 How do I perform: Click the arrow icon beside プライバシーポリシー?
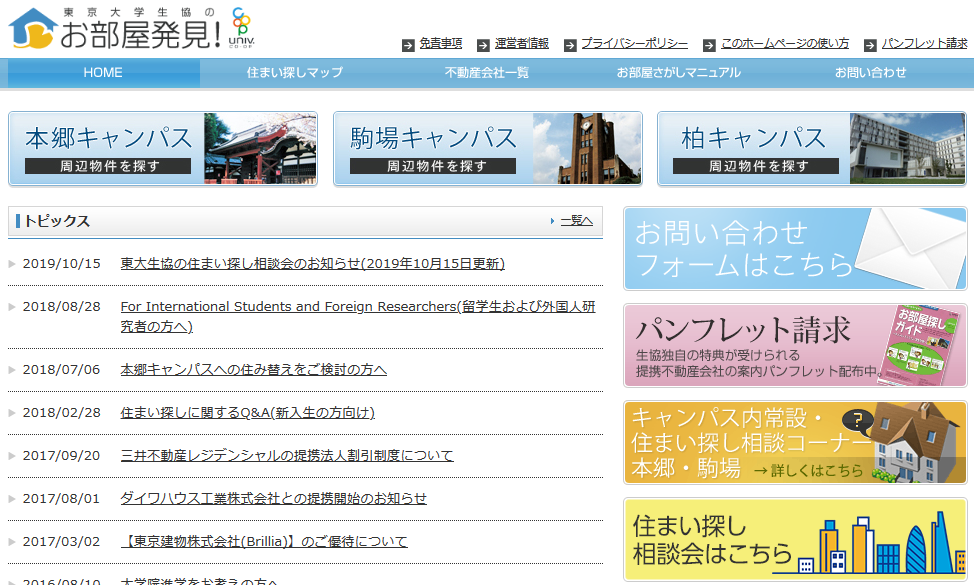[x=570, y=45]
